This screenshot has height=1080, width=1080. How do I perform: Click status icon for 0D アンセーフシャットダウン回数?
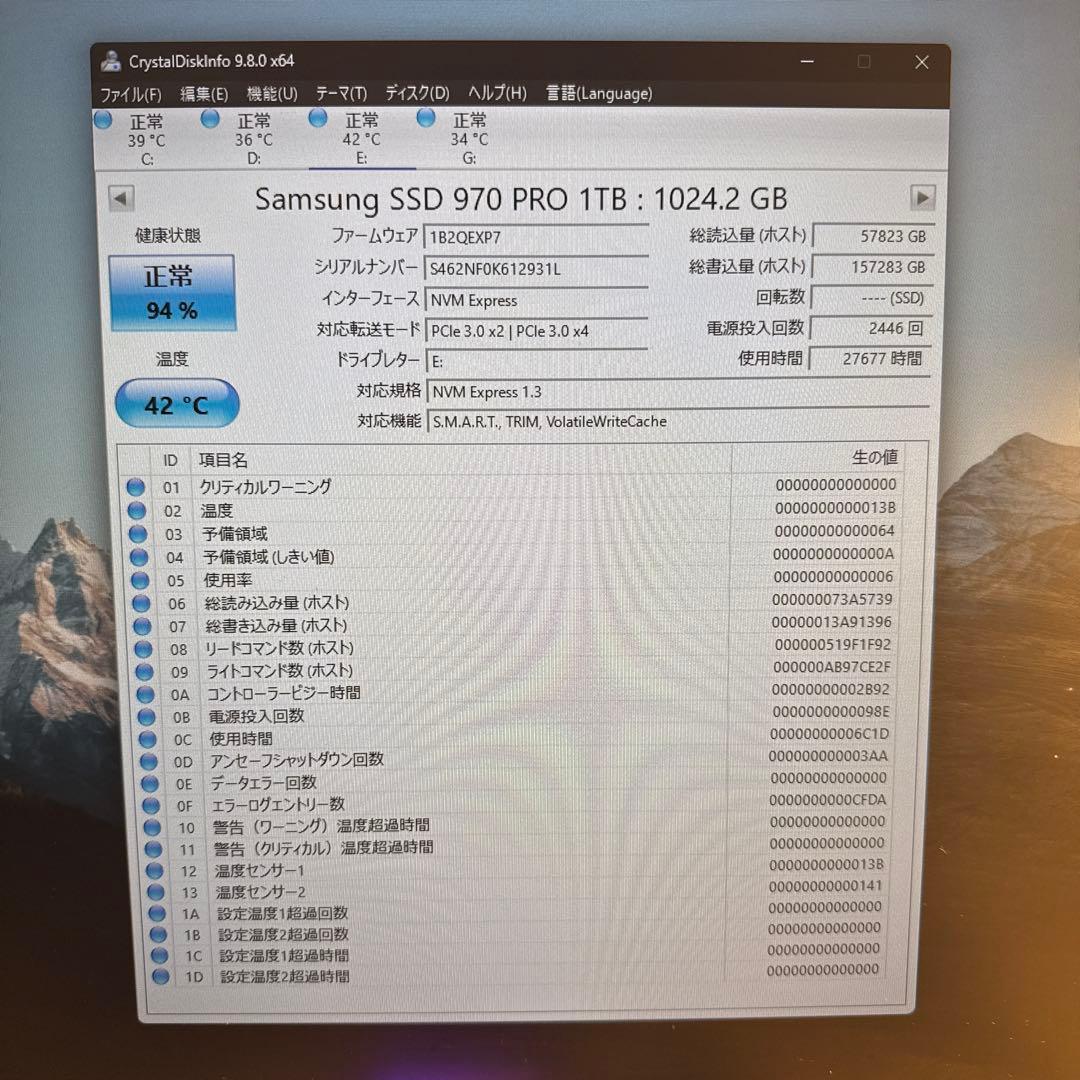tap(149, 762)
